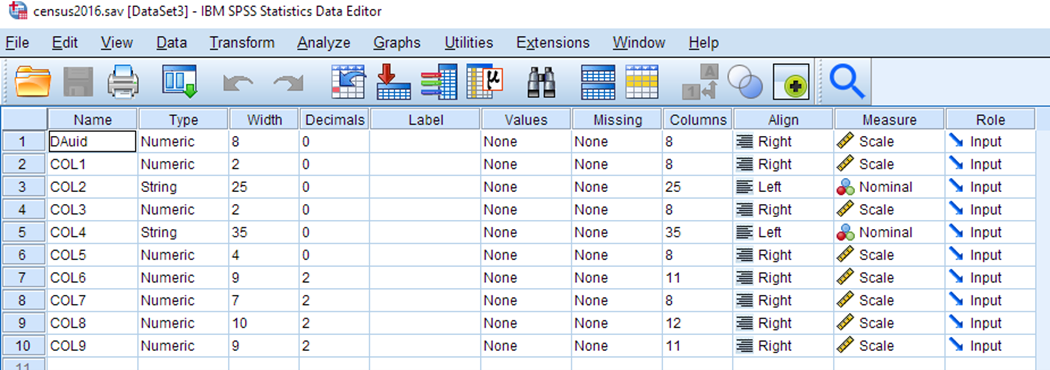Click Right align cell for COL5
The height and width of the screenshot is (370, 1050).
click(783, 255)
